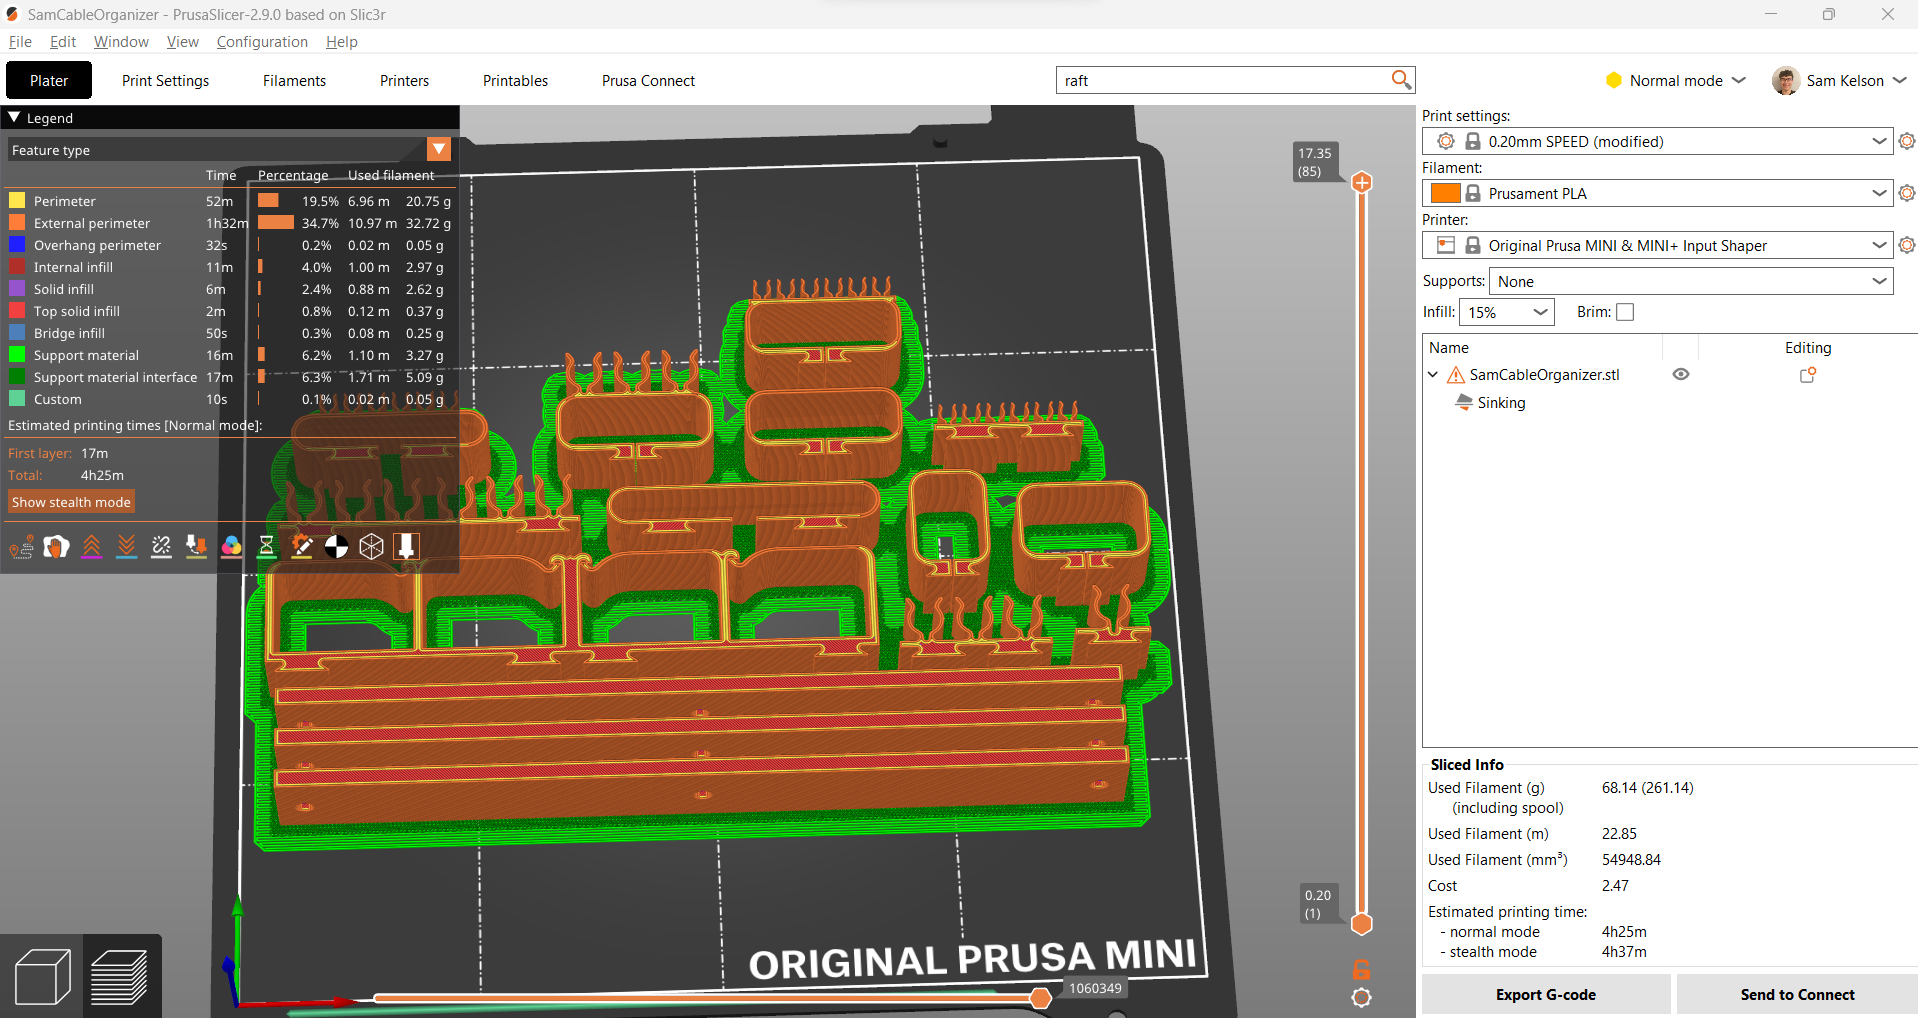
Task: Toggle the layer slider lock icon
Action: tap(1361, 969)
